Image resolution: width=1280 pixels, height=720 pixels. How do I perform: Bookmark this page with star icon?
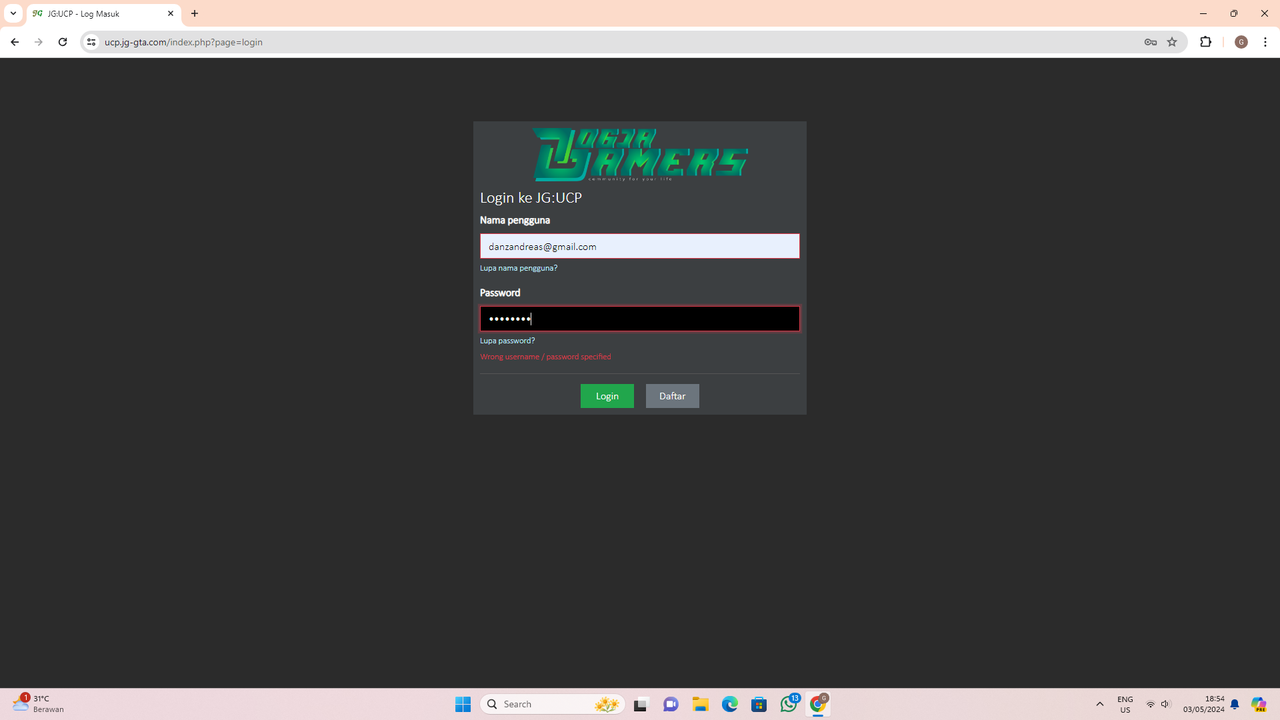1172,42
